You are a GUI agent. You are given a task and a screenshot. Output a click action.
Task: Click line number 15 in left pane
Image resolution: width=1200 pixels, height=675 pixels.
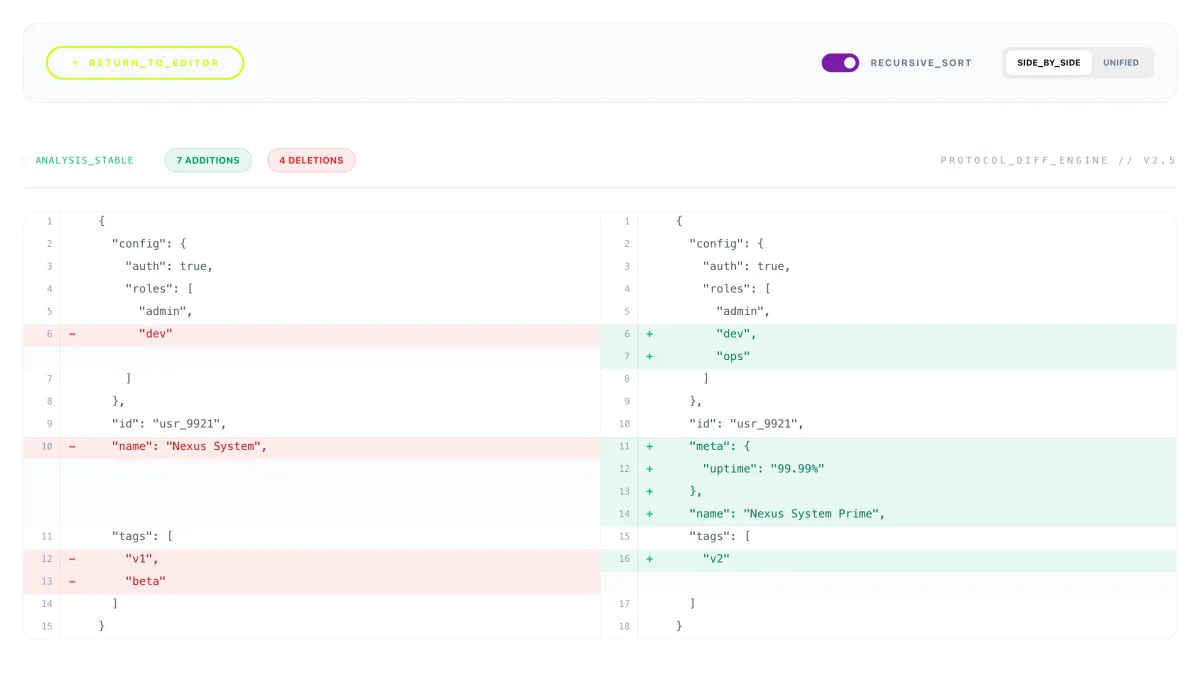47,626
